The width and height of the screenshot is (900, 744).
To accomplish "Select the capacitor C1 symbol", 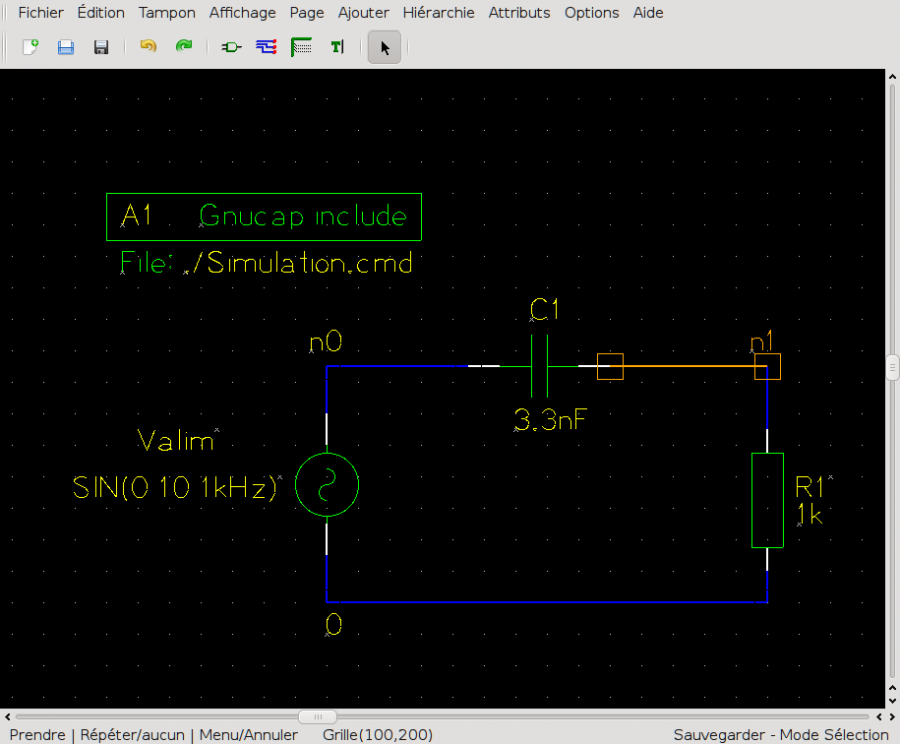I will point(540,366).
